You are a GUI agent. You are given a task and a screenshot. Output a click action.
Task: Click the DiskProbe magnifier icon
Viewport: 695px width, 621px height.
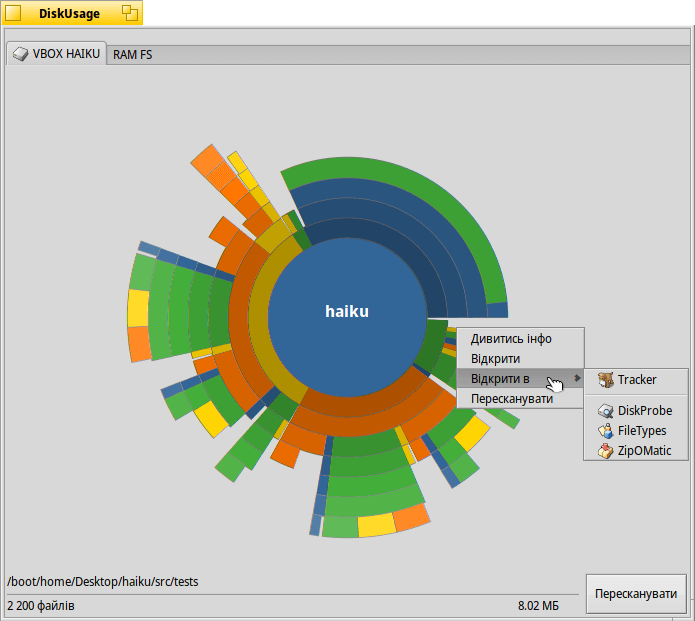[x=605, y=411]
